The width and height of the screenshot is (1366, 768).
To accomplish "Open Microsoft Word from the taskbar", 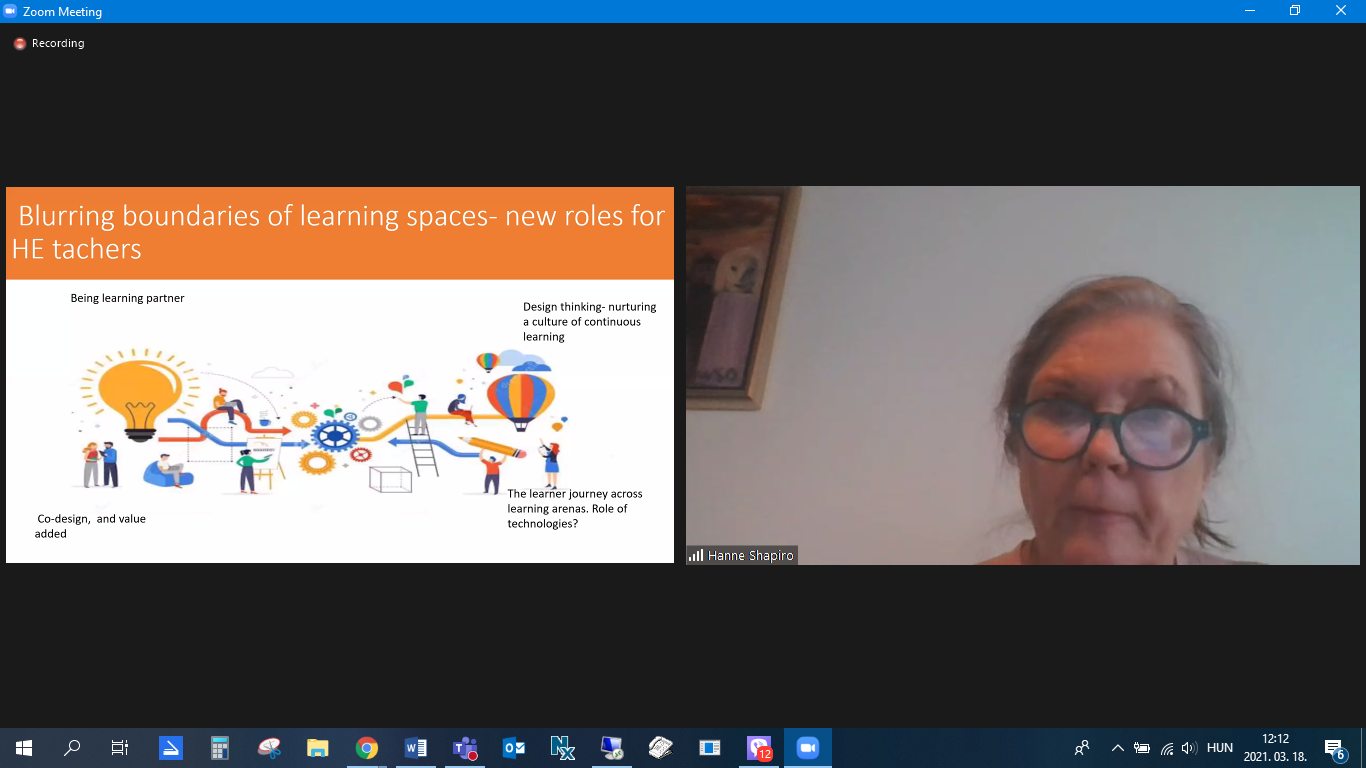I will pos(416,748).
